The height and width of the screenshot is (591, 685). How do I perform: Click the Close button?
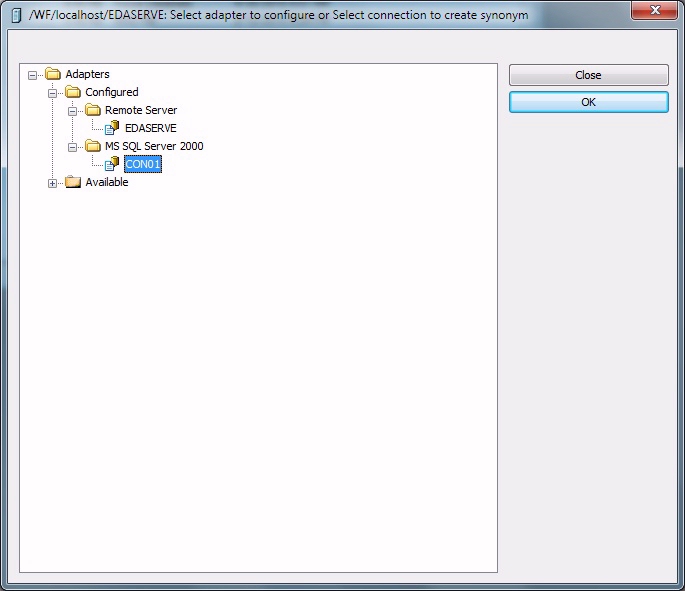[x=588, y=75]
